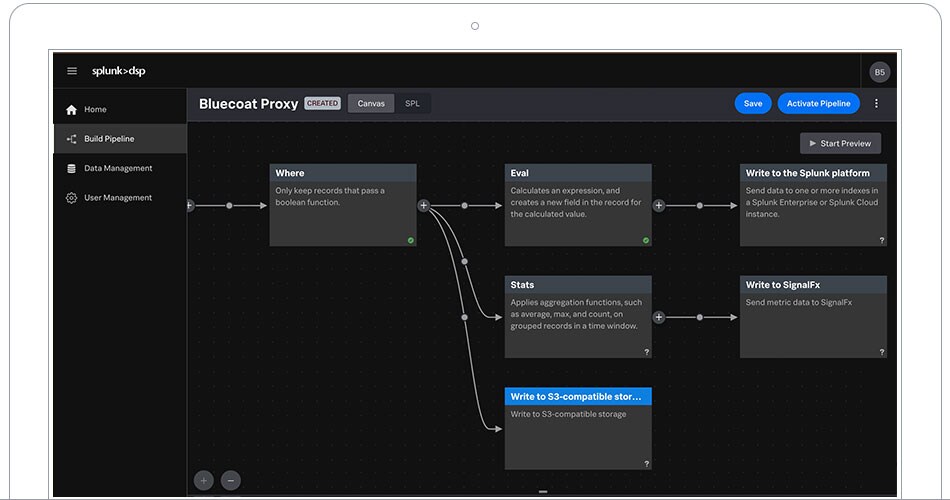Click the plus after the Stats node

(x=659, y=317)
